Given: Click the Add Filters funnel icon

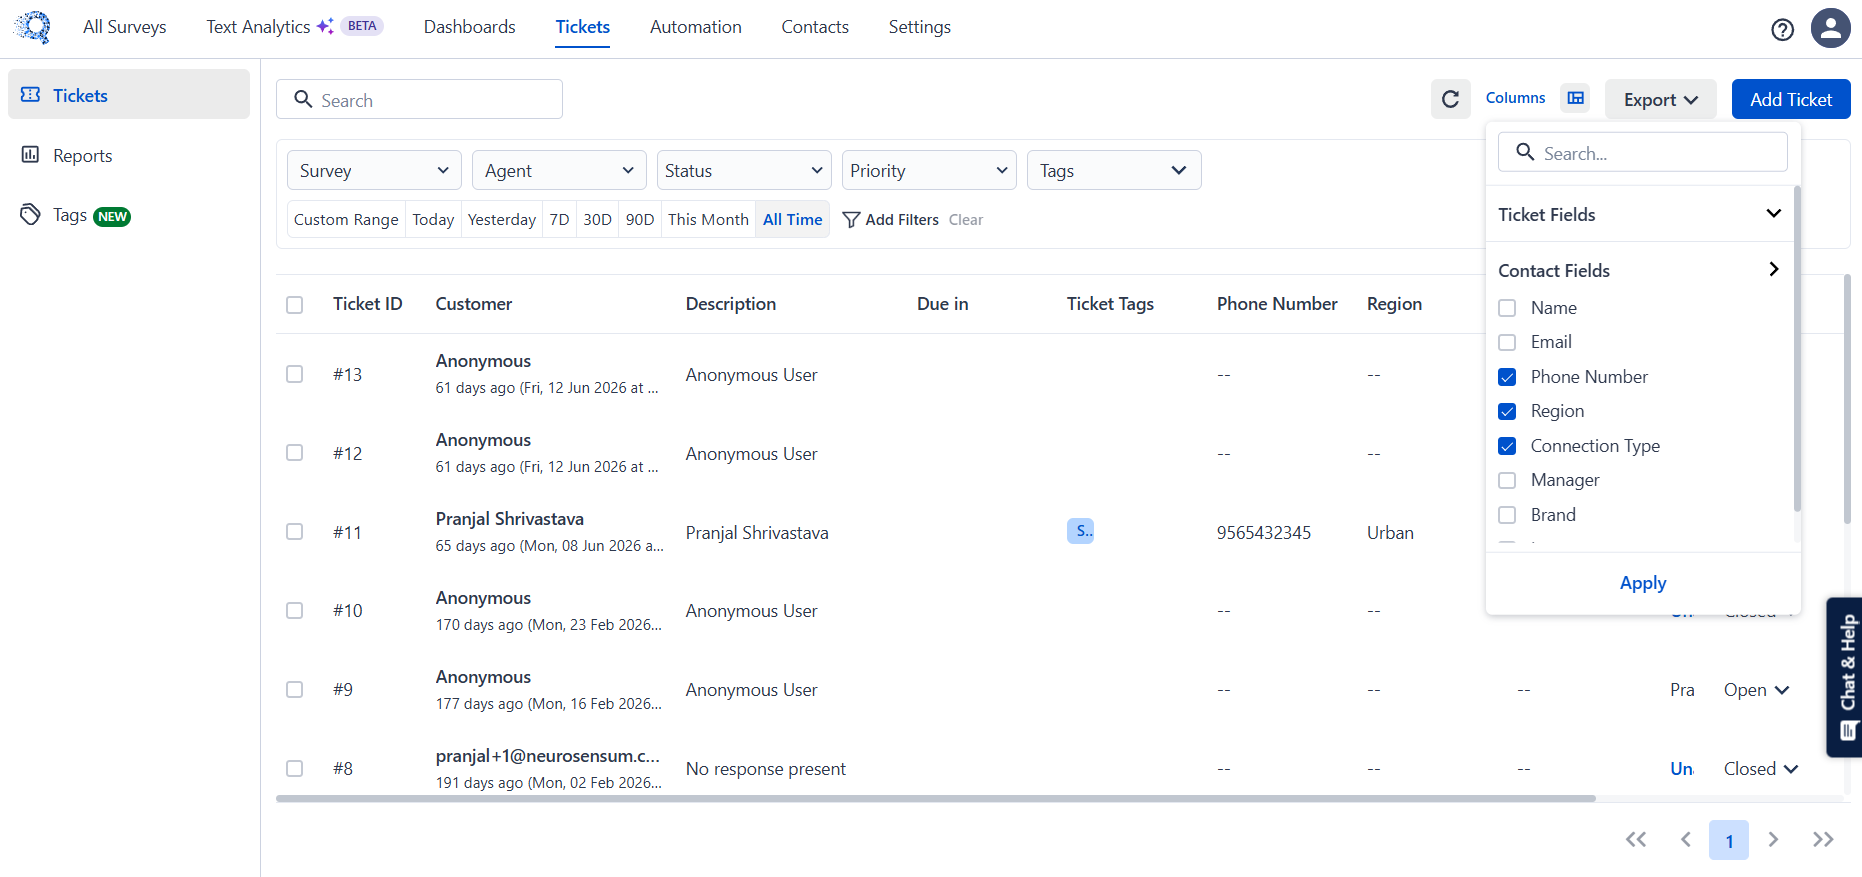Looking at the screenshot, I should tap(851, 220).
